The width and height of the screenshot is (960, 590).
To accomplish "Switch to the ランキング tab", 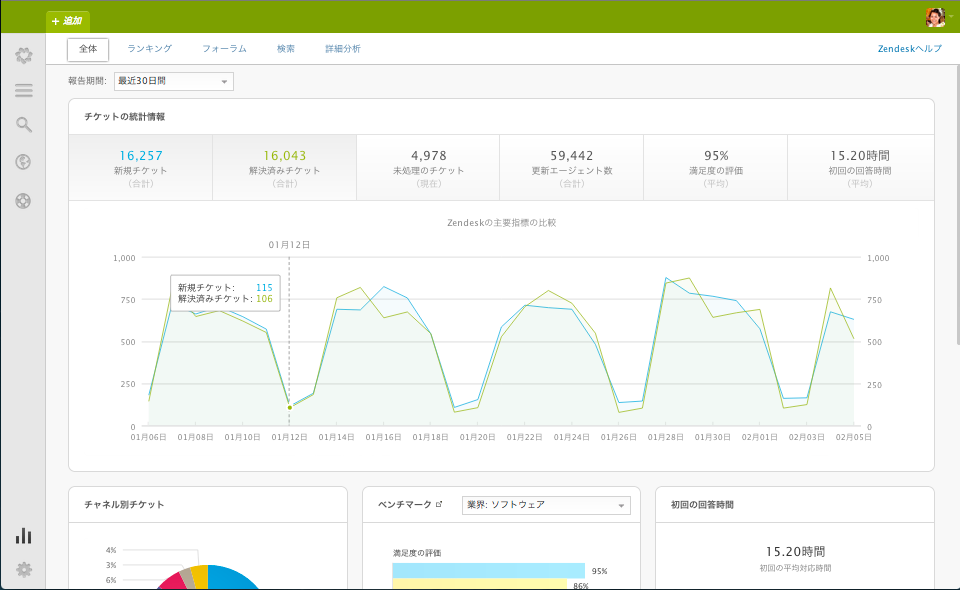I will 149,49.
